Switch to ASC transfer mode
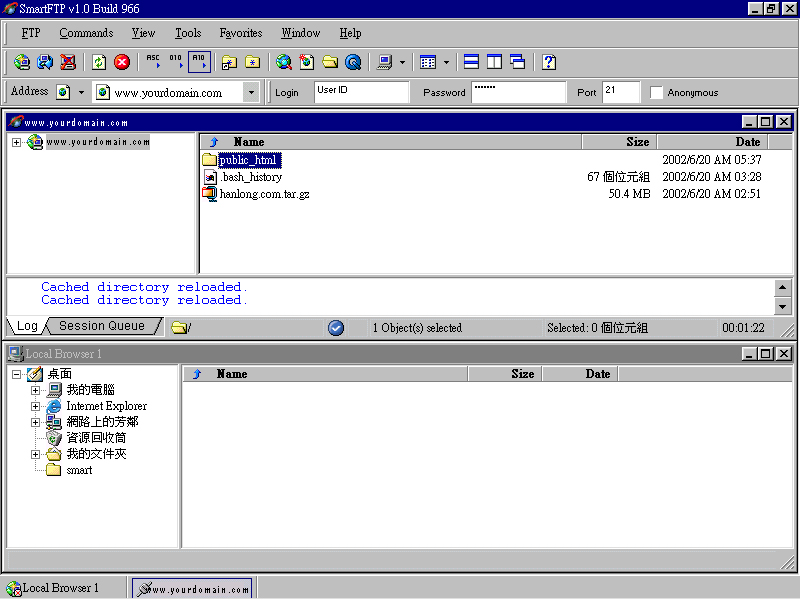The width and height of the screenshot is (800, 600). coord(153,62)
